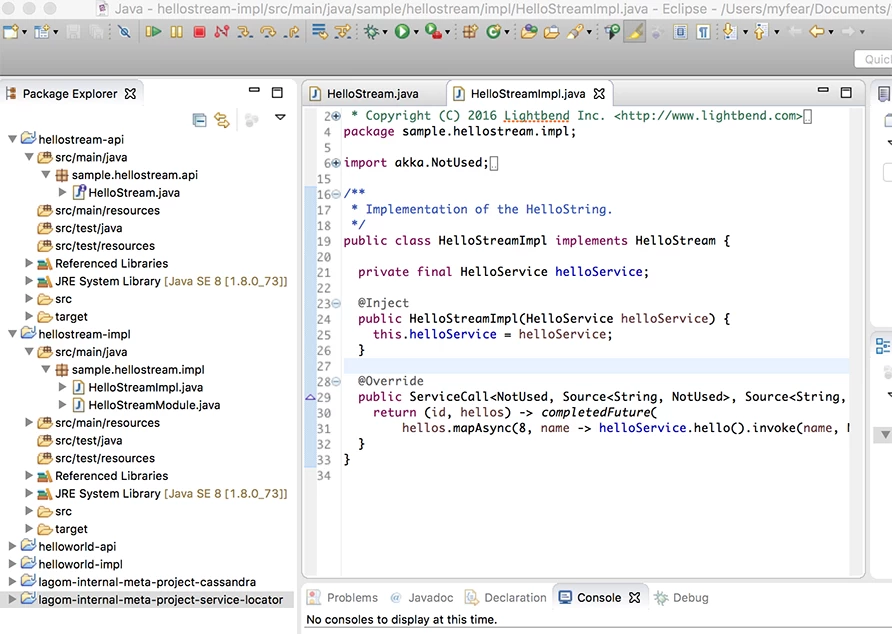Image resolution: width=892 pixels, height=634 pixels.
Task: Toggle Link with Editor in Package Explorer
Action: [222, 120]
